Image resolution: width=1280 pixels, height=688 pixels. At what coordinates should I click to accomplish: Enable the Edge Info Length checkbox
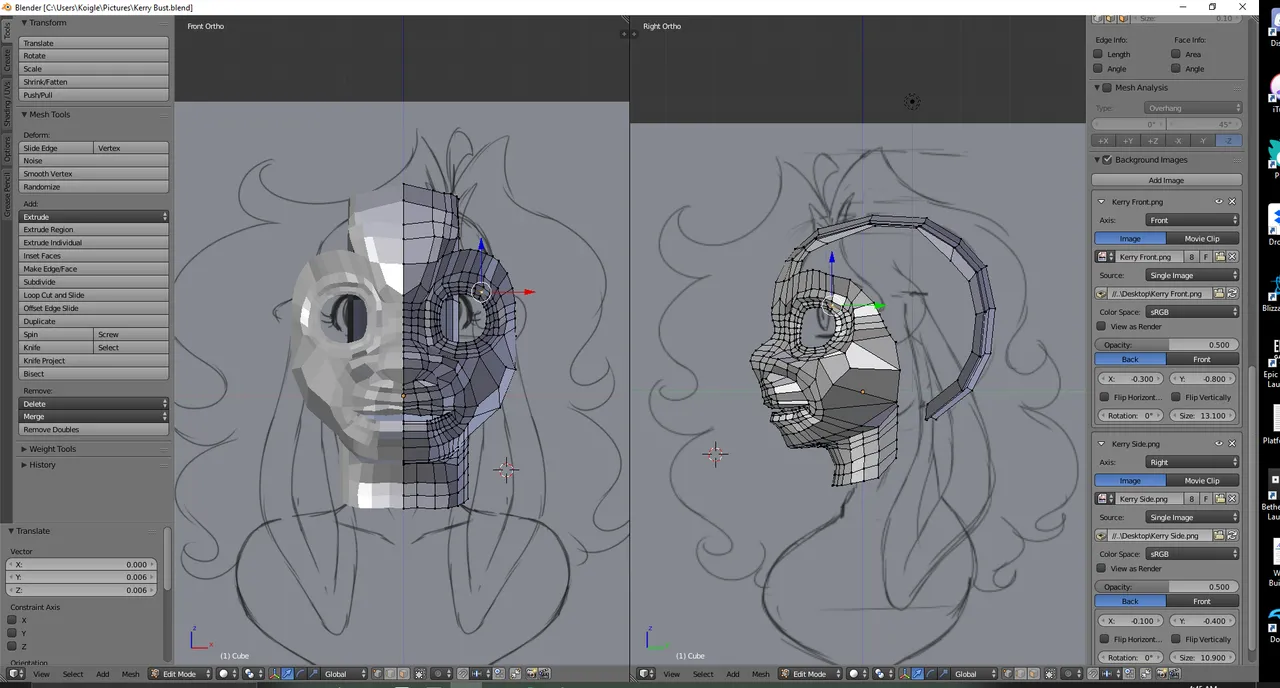(x=1098, y=54)
